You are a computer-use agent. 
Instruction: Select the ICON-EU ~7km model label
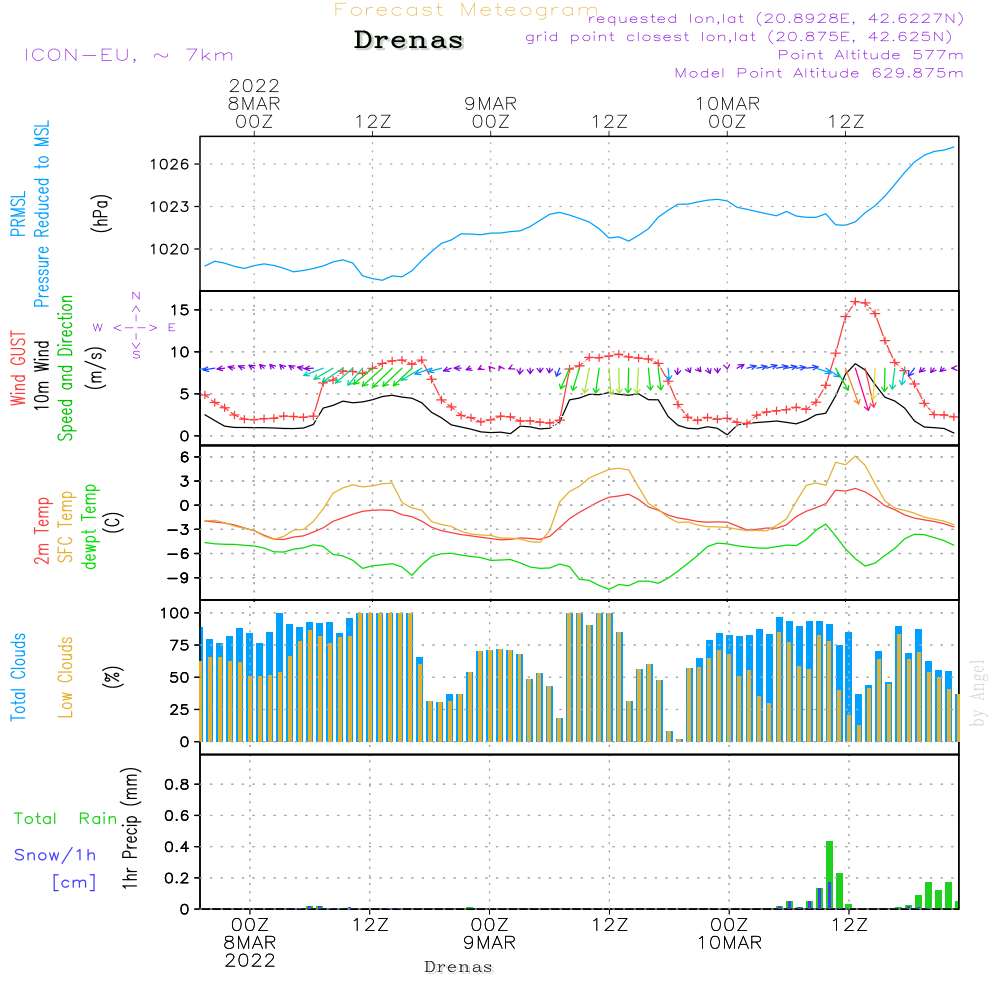point(129,55)
